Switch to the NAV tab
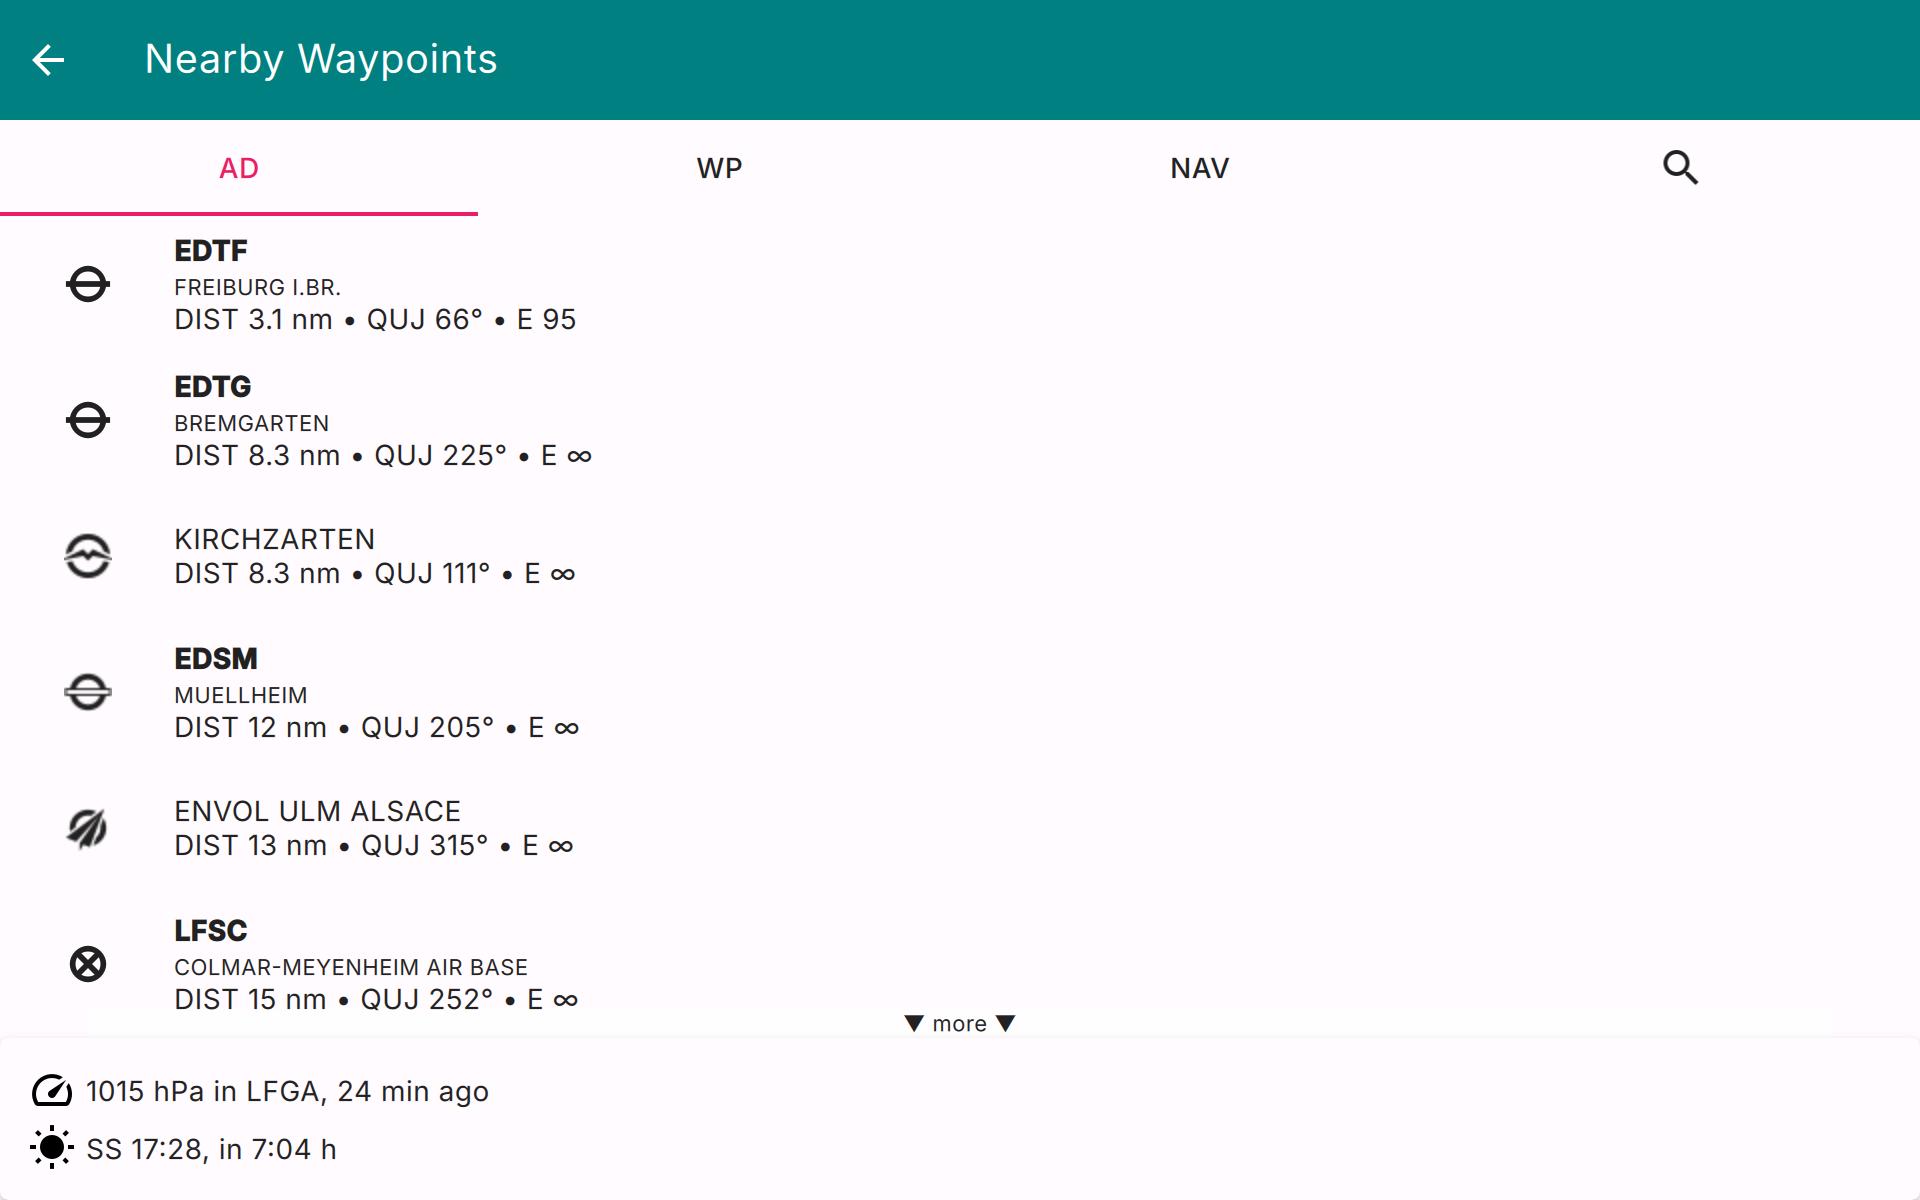 tap(1199, 168)
